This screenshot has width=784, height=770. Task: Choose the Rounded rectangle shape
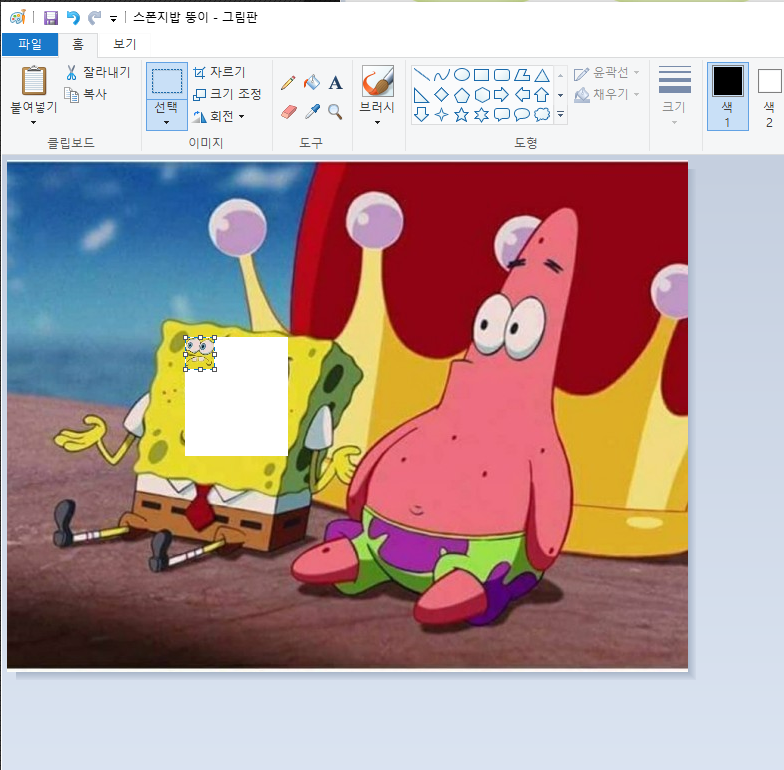click(502, 75)
